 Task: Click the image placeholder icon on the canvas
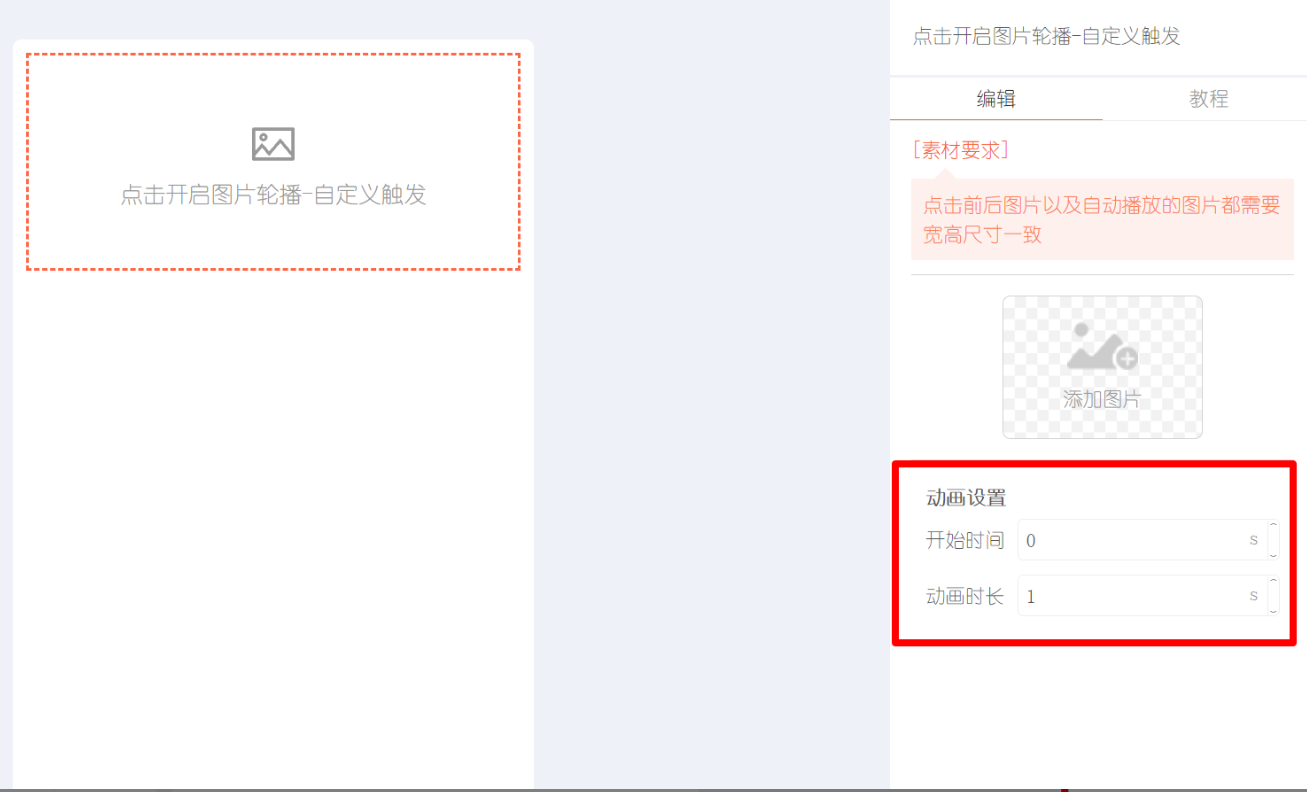pos(273,144)
